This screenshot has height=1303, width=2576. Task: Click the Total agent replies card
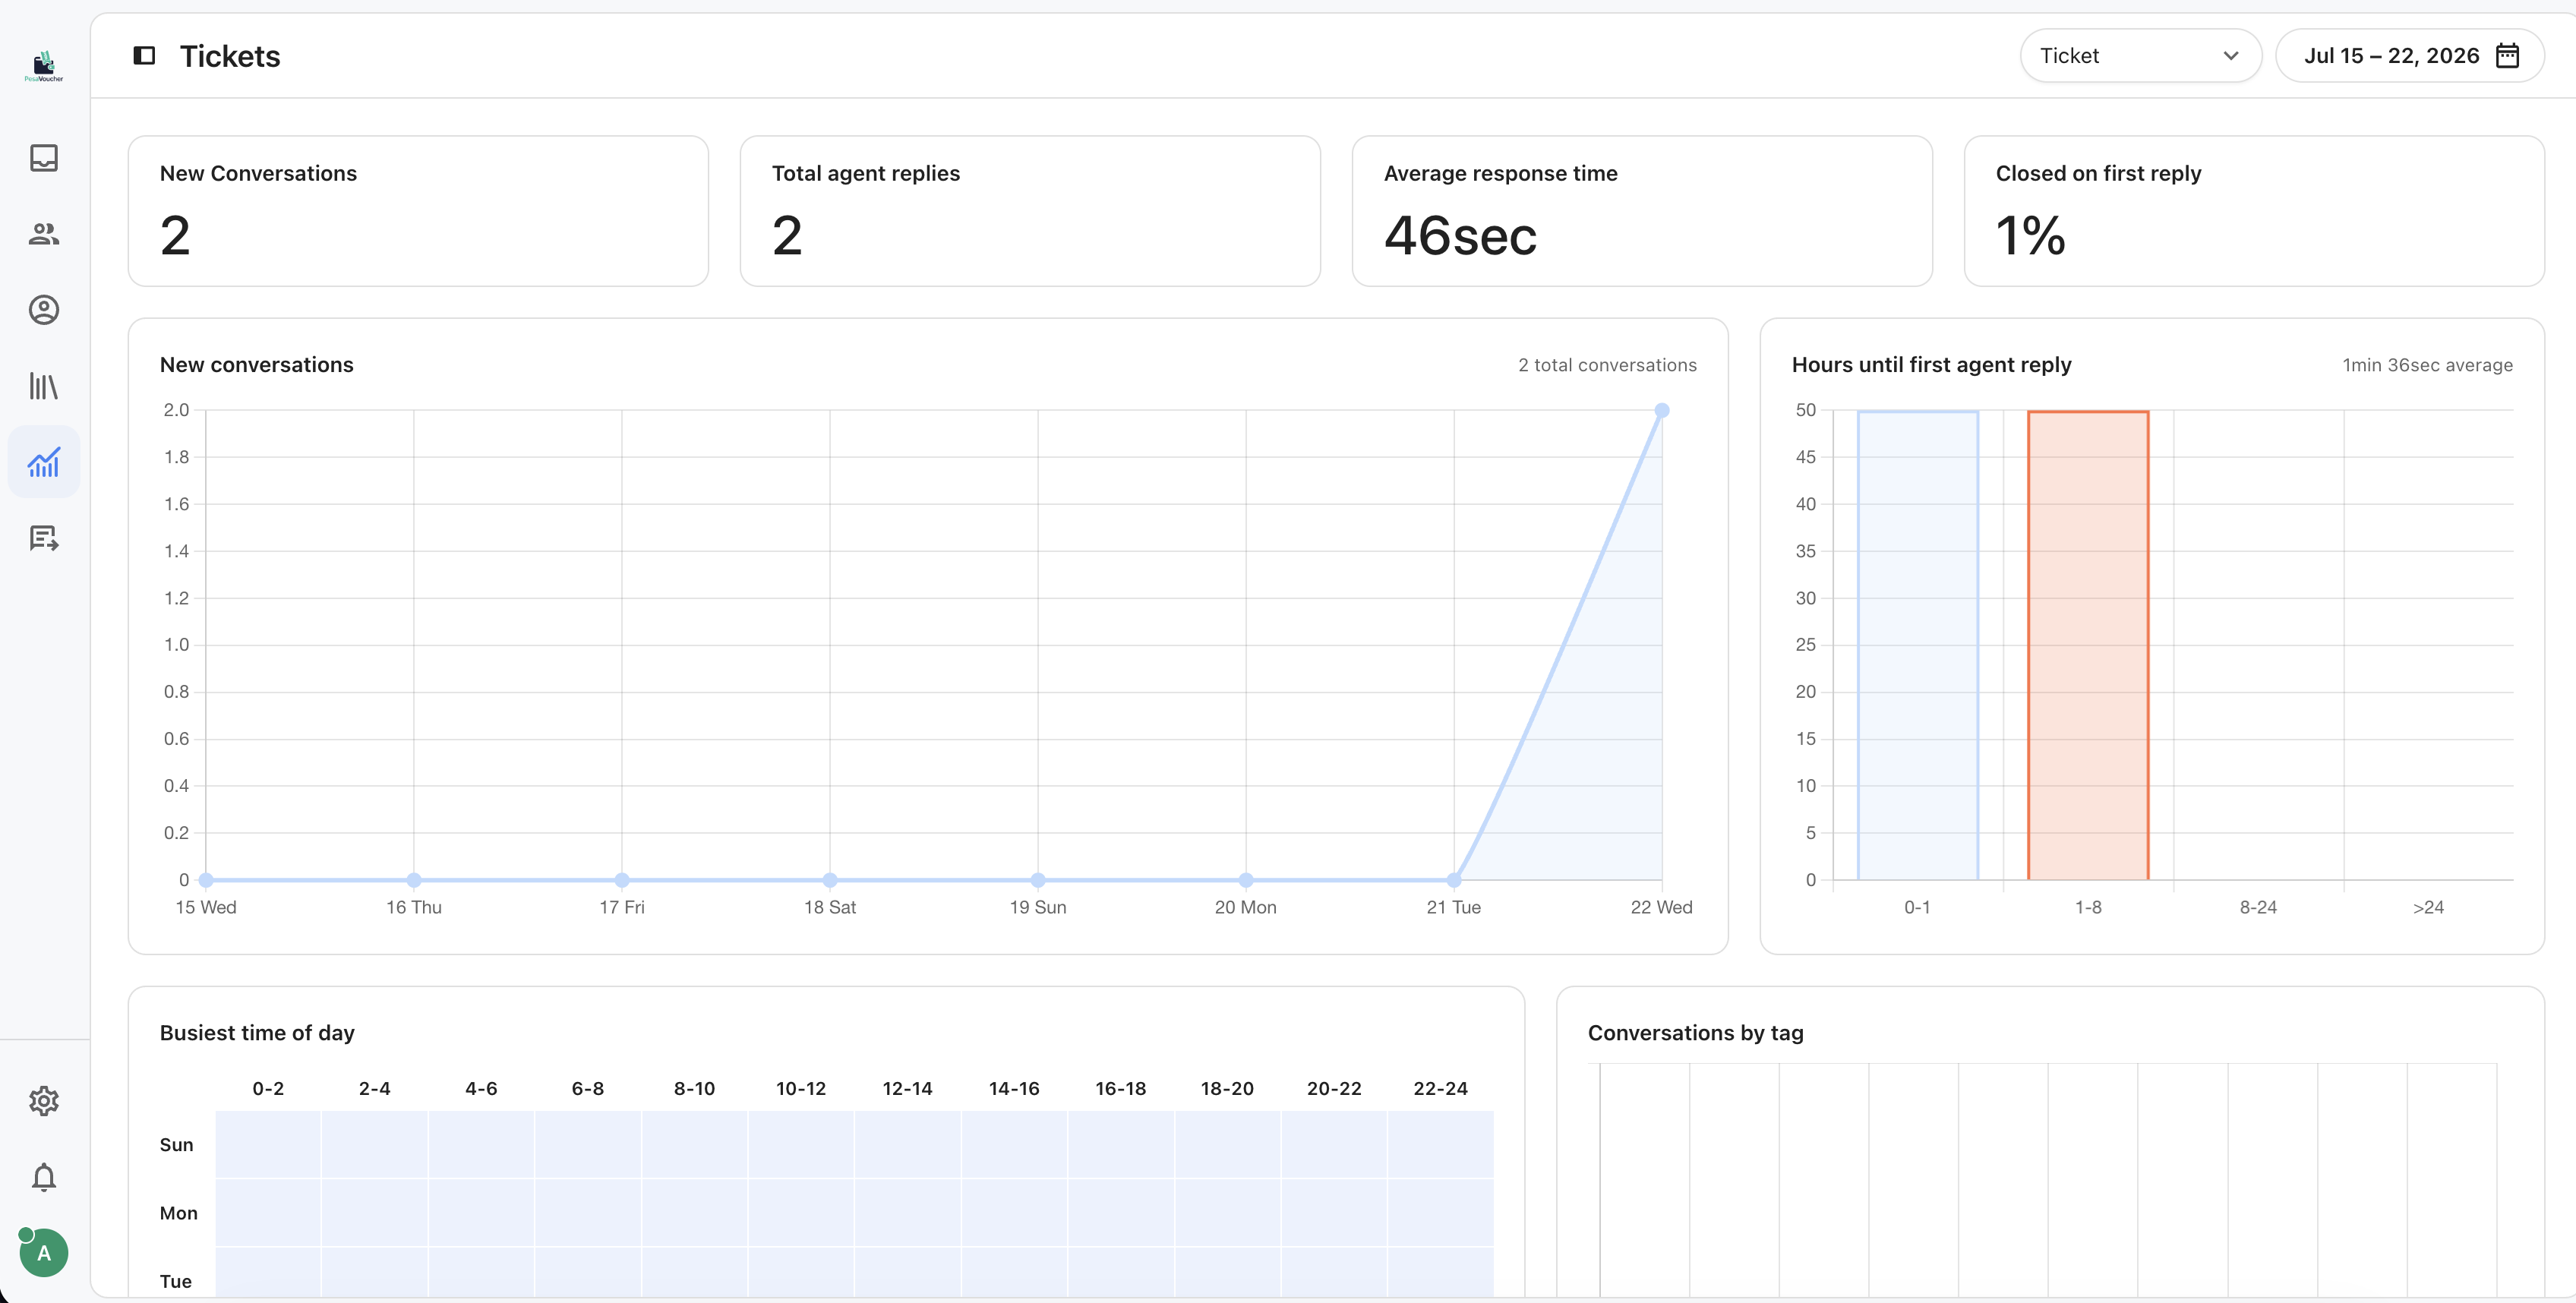coord(1030,211)
